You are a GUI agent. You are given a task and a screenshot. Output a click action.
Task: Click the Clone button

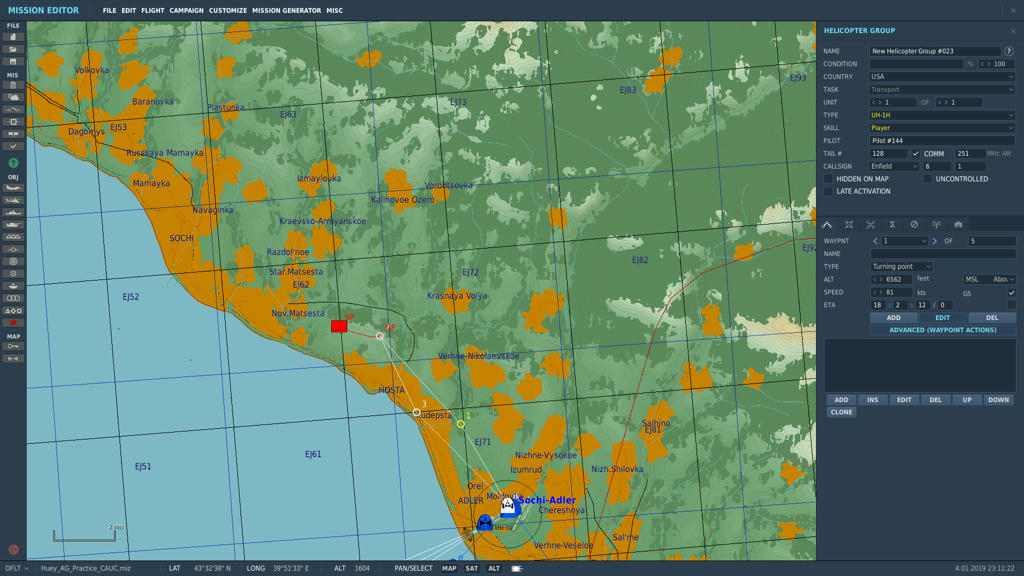pyautogui.click(x=841, y=412)
